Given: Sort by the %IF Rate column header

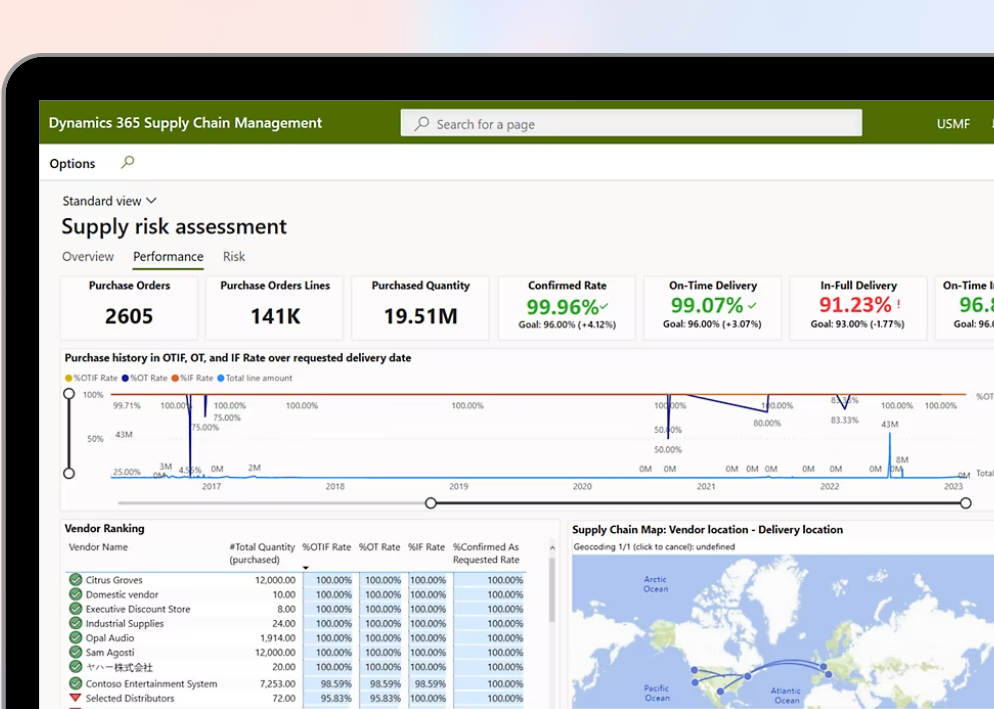Looking at the screenshot, I should click(426, 547).
